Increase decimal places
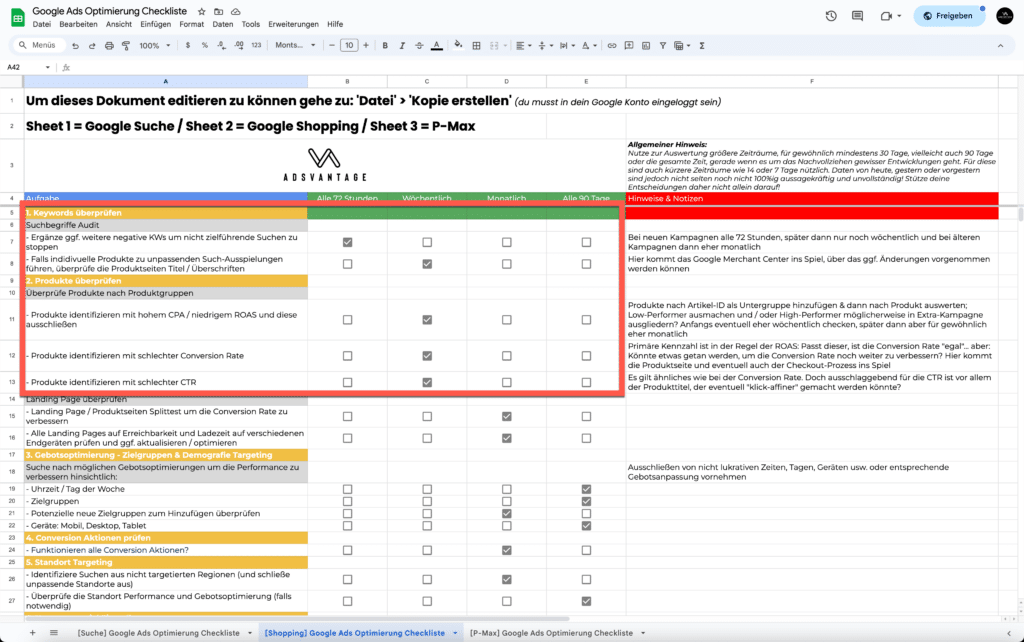This screenshot has width=1024, height=642. [x=239, y=46]
